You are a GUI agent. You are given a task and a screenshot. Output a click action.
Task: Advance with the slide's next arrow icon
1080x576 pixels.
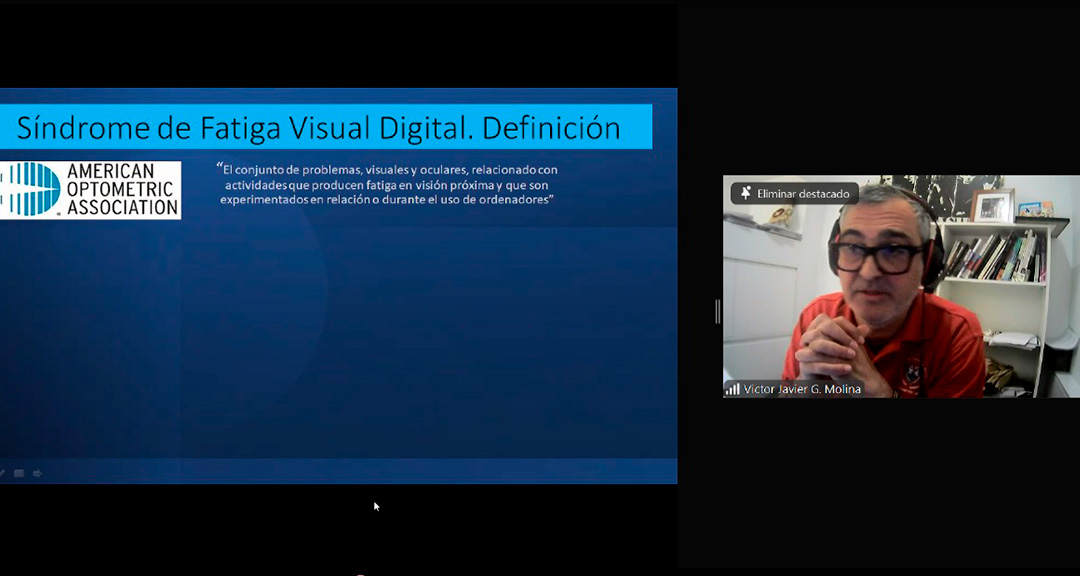[x=37, y=473]
